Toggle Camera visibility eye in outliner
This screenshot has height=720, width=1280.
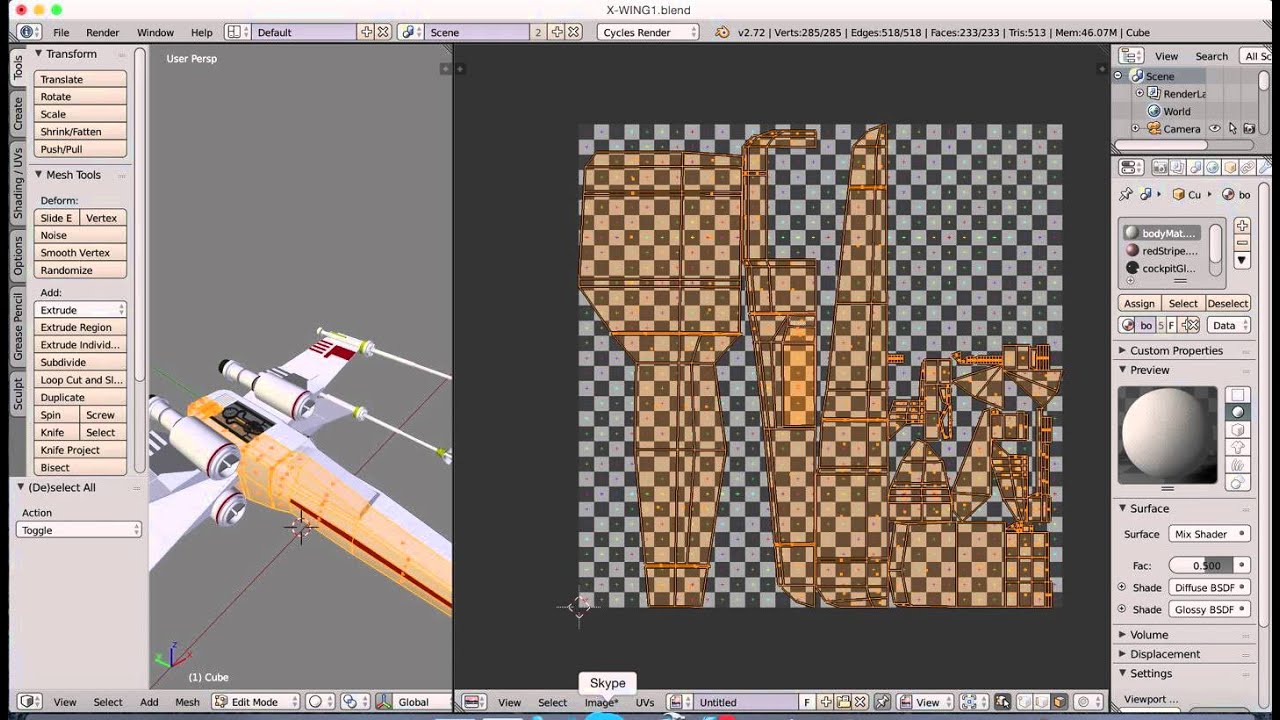pyautogui.click(x=1215, y=129)
